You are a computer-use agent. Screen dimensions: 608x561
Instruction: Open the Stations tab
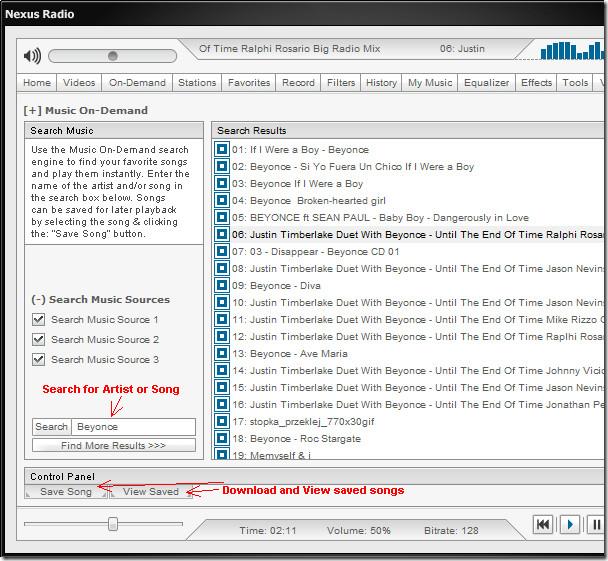click(x=197, y=83)
